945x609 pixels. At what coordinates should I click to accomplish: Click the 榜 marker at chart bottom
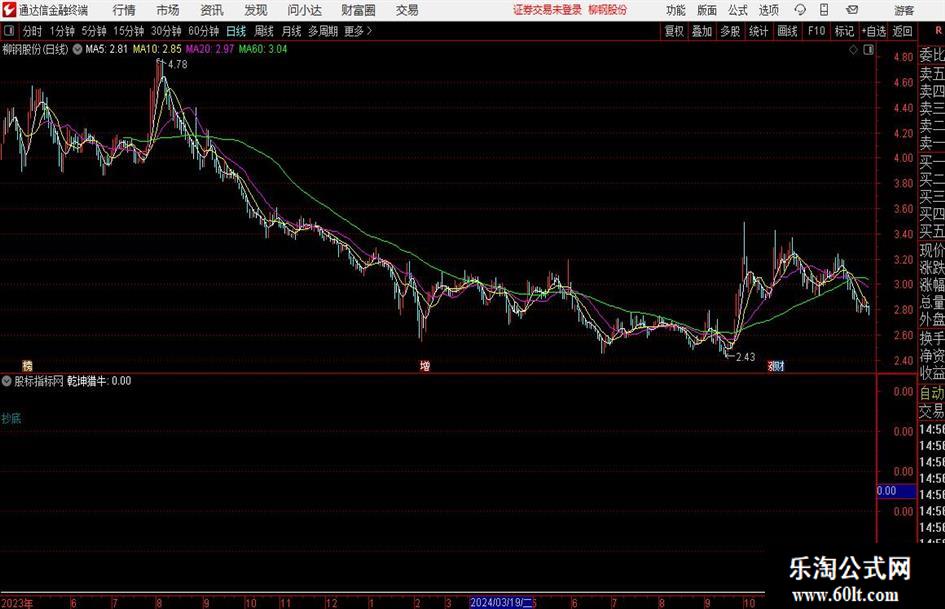click(27, 365)
